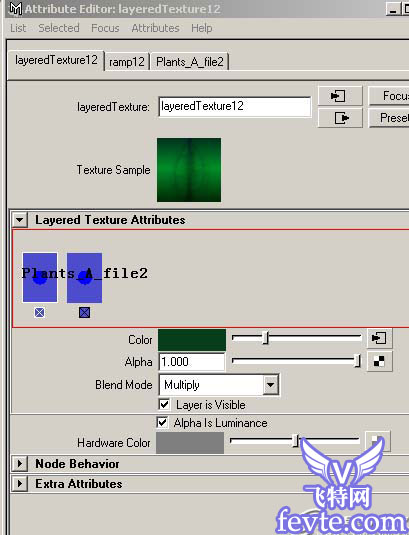Remove second layer via its X box

click(x=85, y=312)
